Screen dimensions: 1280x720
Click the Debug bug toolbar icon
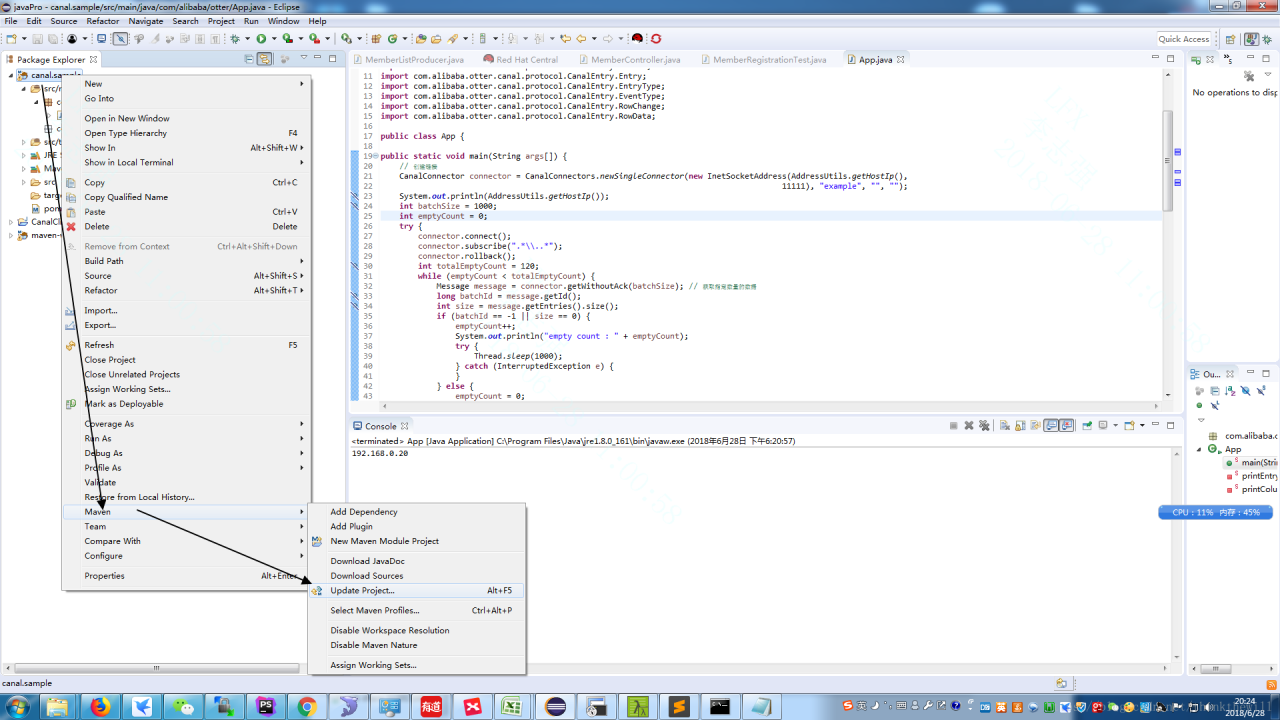pyautogui.click(x=235, y=39)
